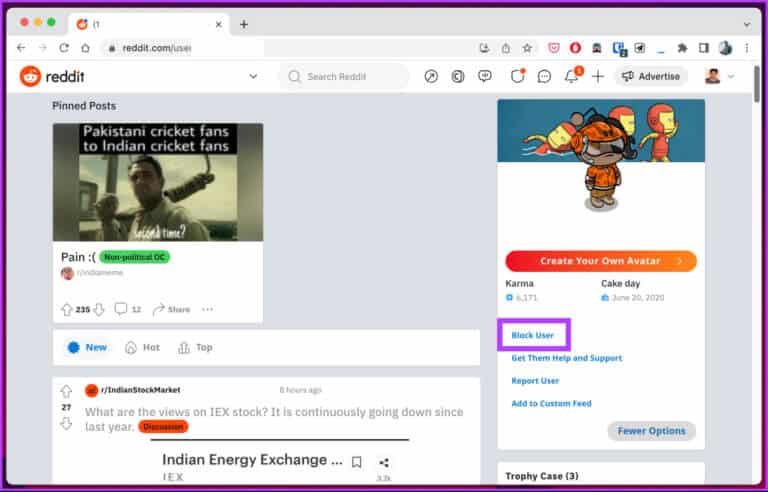Open the Popular arrow icon in header

coord(431,76)
